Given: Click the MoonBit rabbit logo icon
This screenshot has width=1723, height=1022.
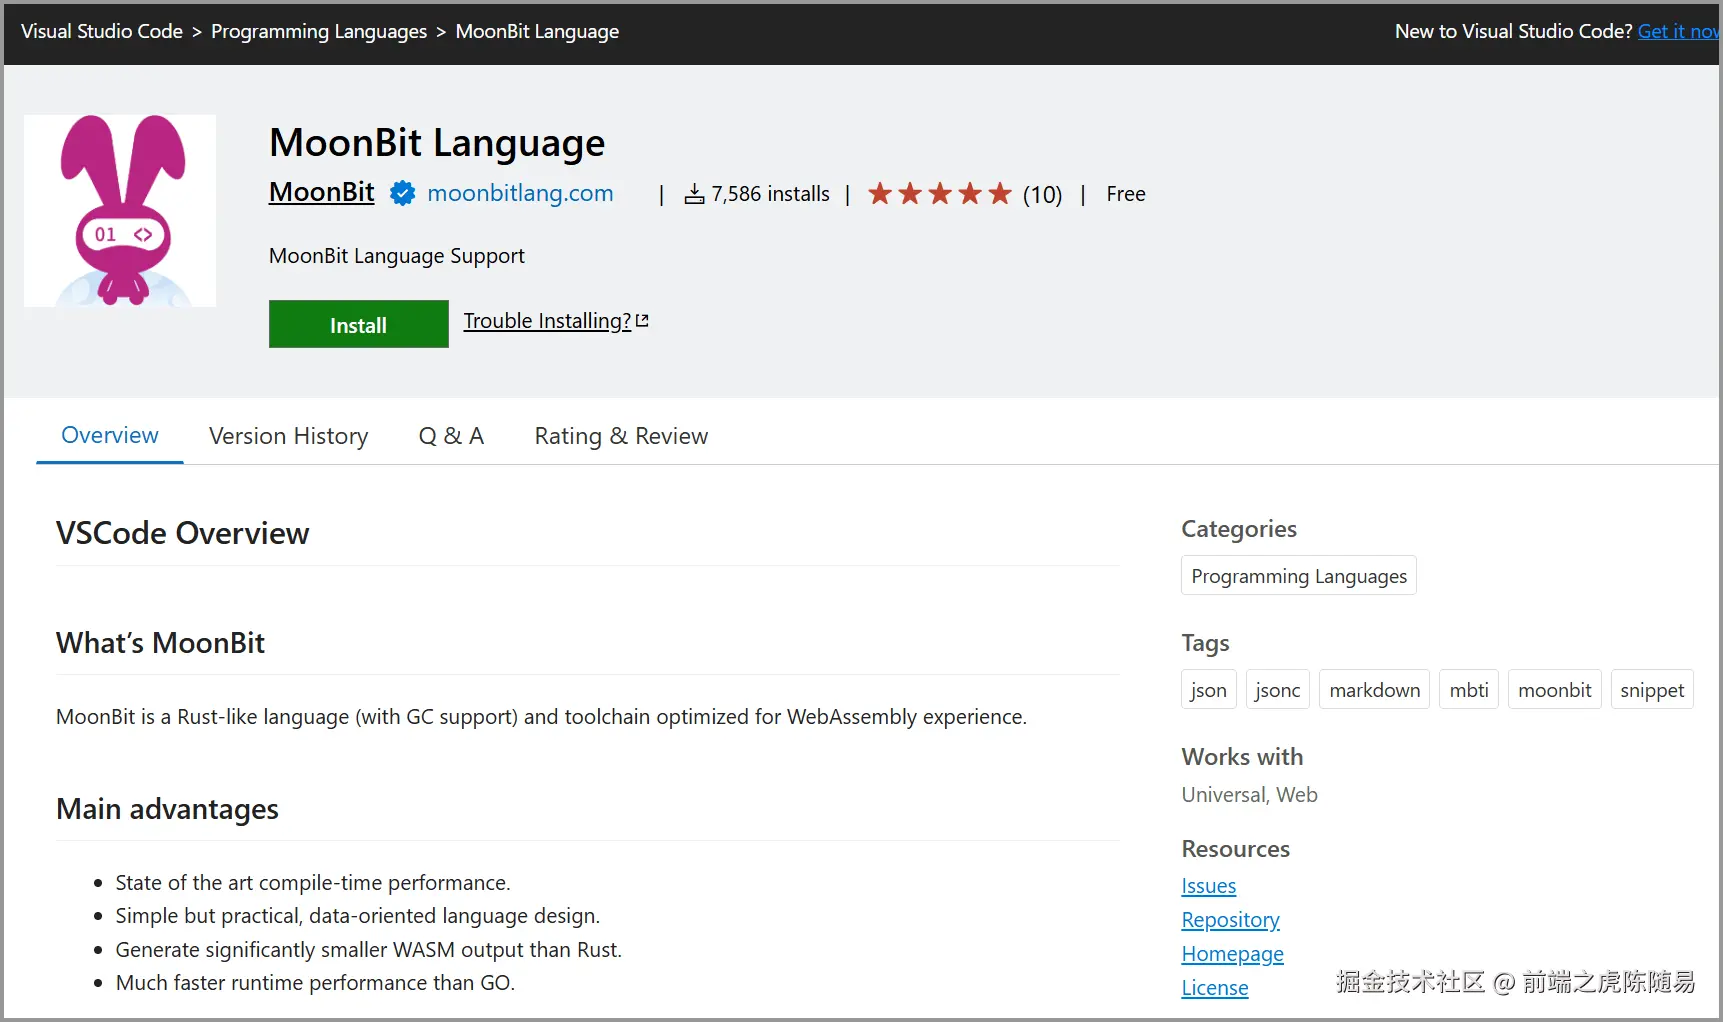Looking at the screenshot, I should [120, 211].
